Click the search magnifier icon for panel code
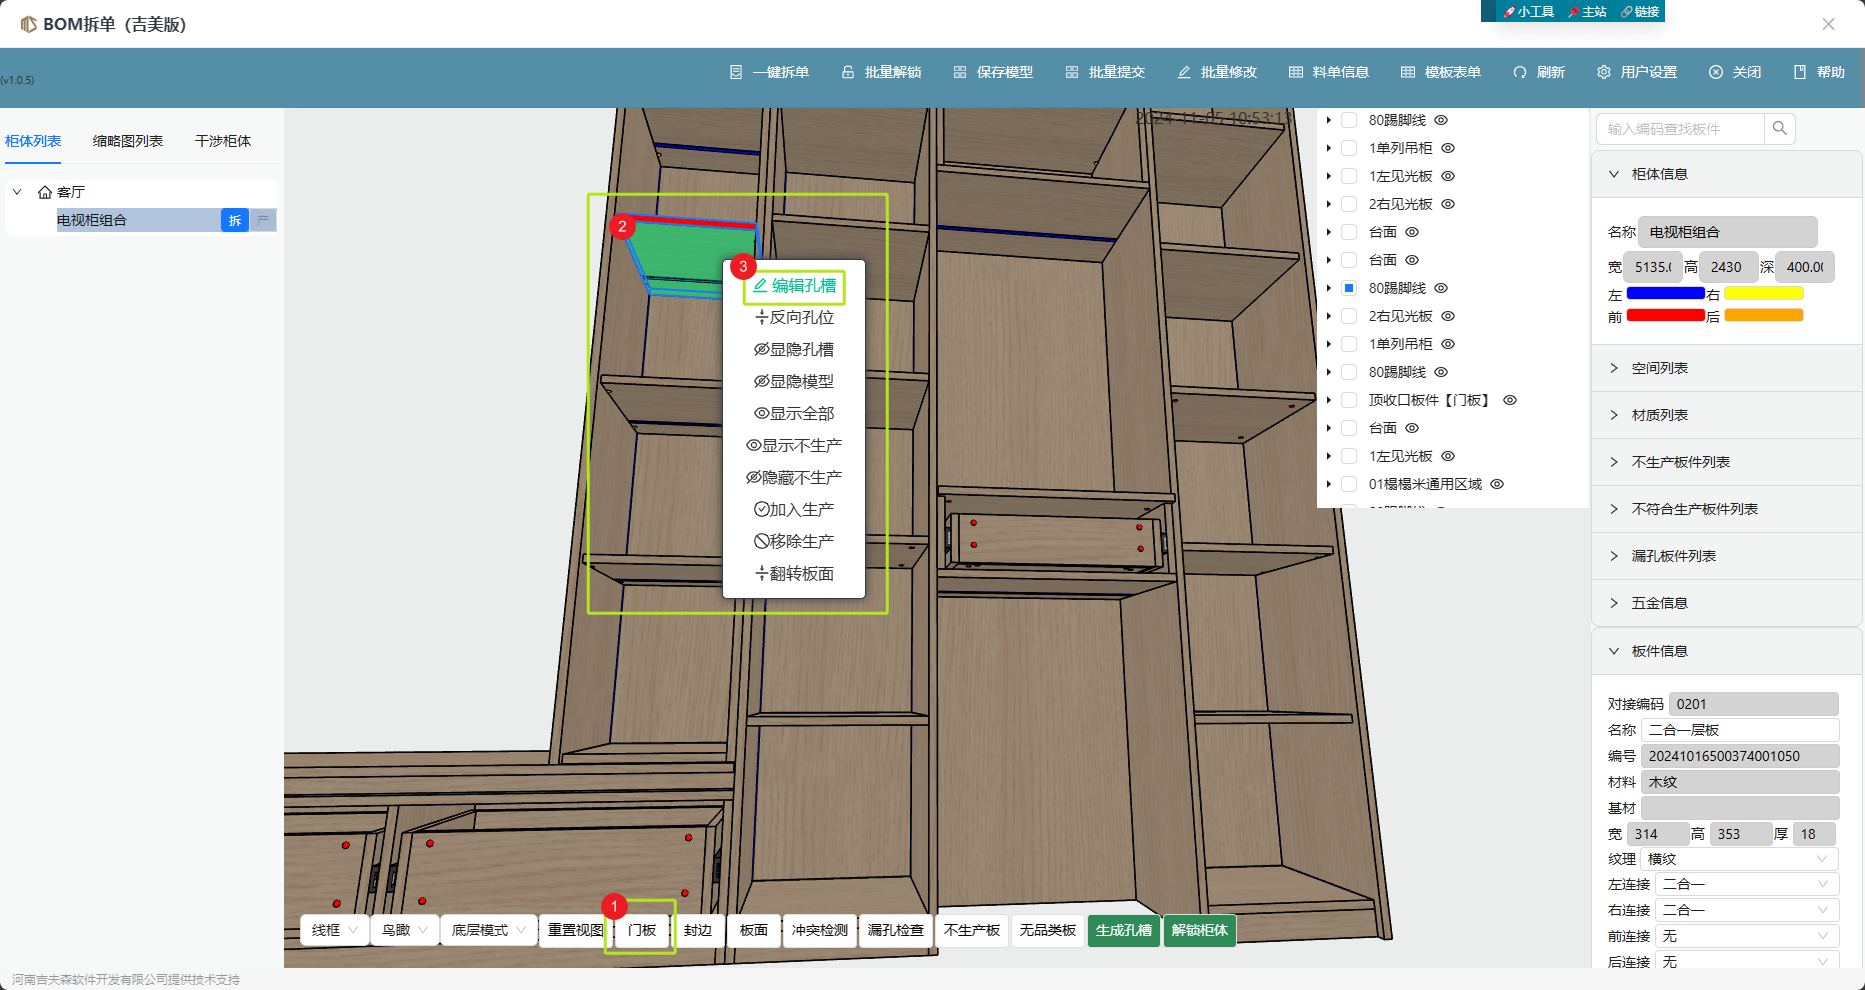Image resolution: width=1865 pixels, height=990 pixels. (1779, 128)
